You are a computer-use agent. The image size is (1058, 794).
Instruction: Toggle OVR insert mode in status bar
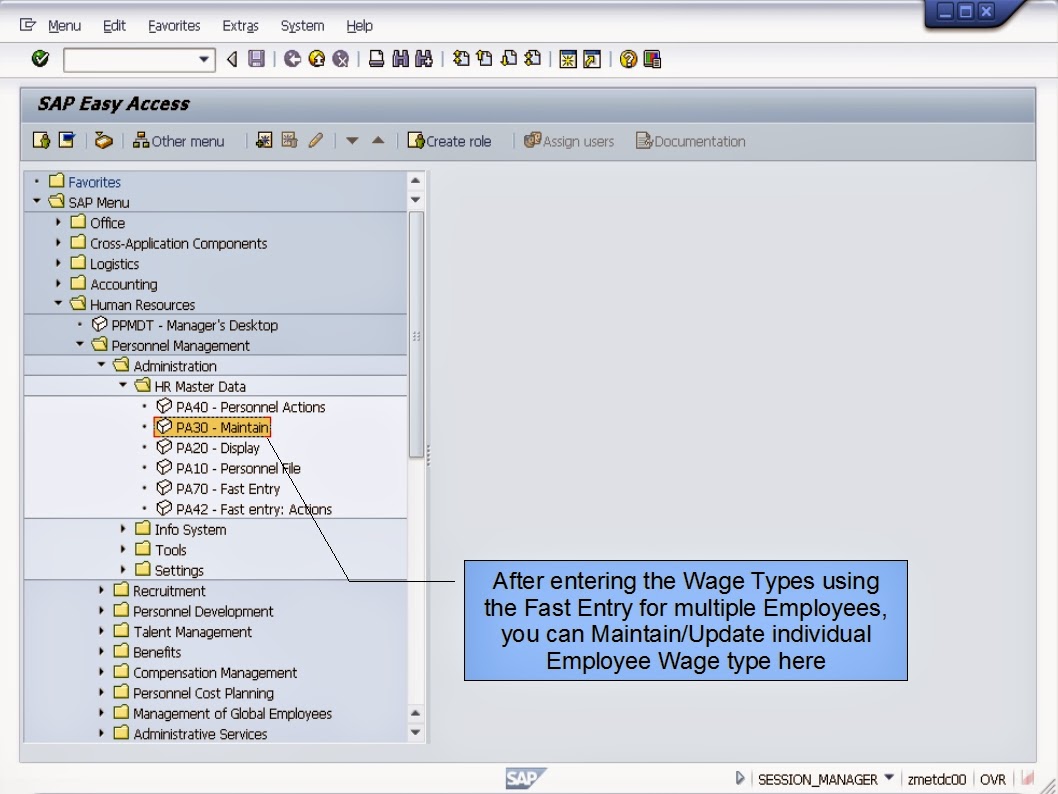coord(993,779)
